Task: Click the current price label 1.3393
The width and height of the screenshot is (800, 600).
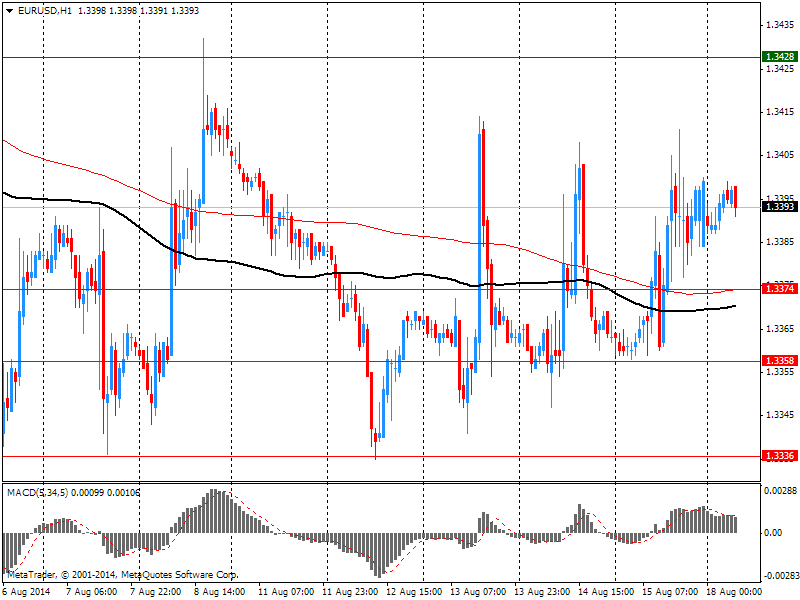Action: (779, 207)
